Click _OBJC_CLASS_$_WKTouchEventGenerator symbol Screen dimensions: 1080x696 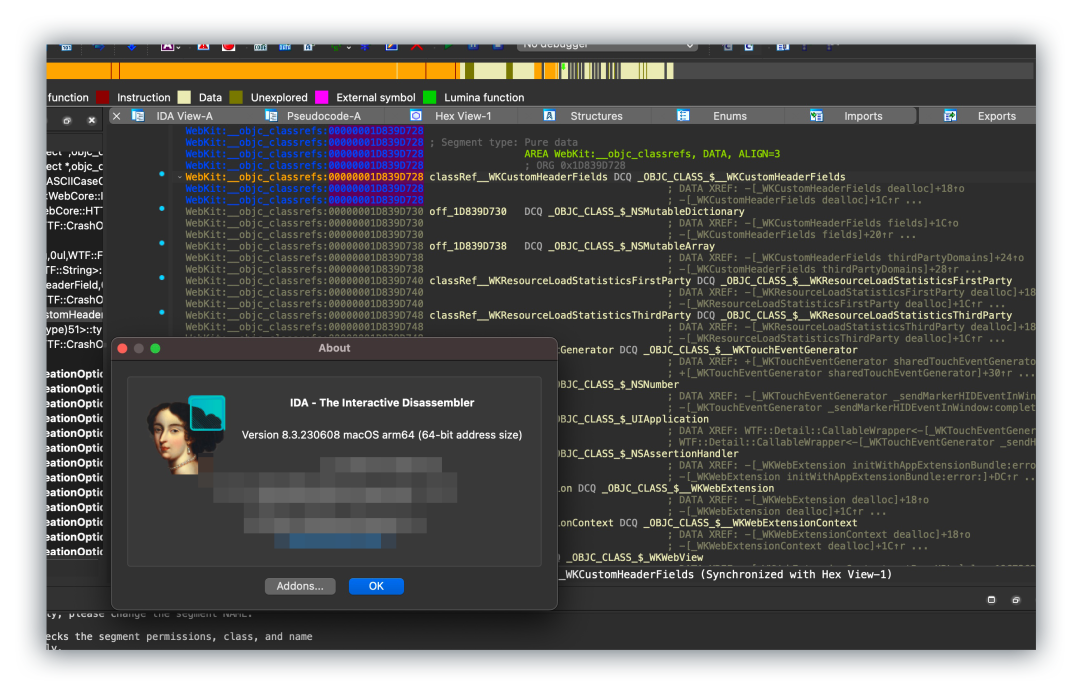pyautogui.click(x=750, y=350)
